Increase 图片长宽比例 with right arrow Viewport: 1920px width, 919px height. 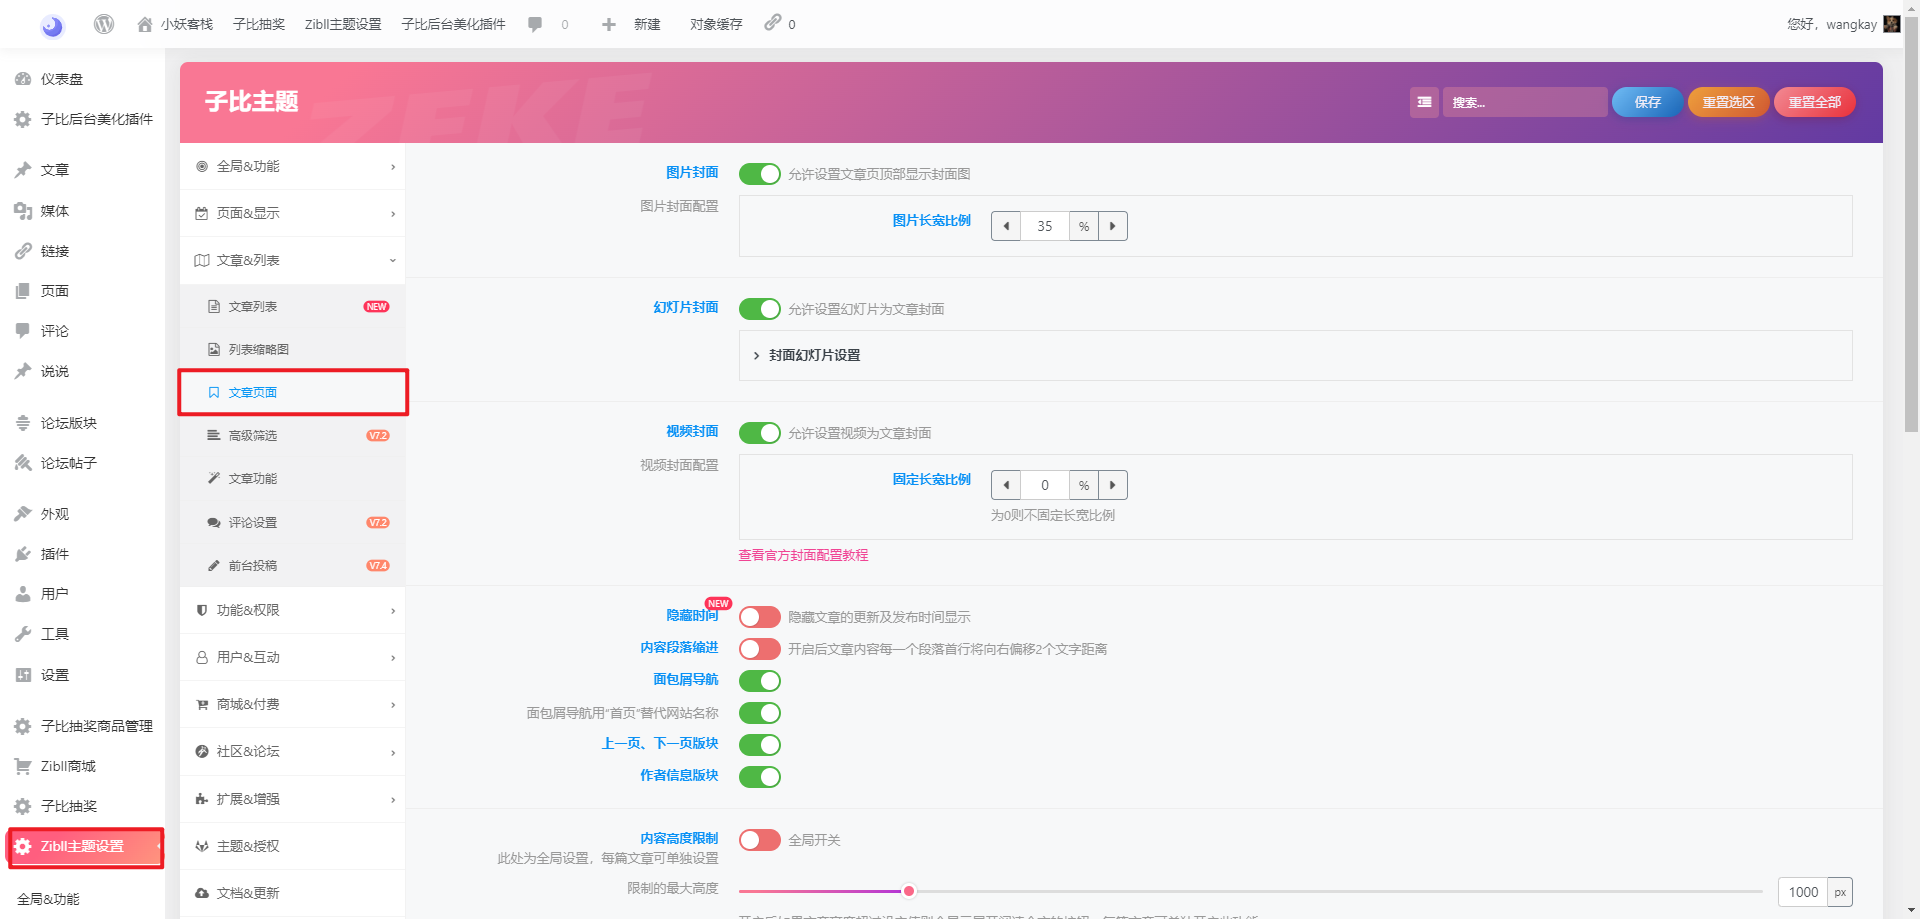(1113, 226)
